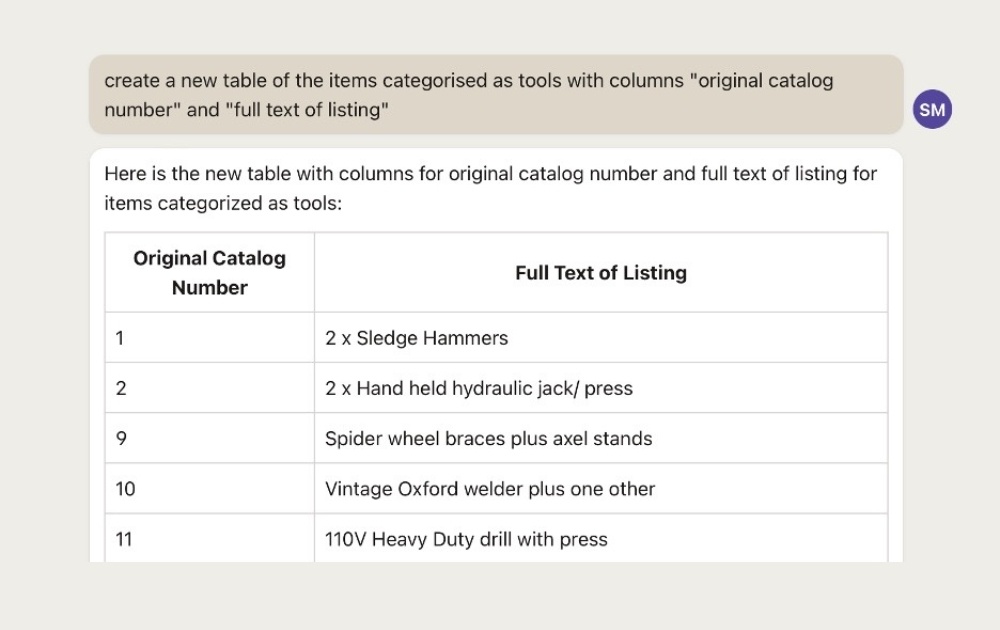Click the quoted text "full text of listing" in prompt
The height and width of the screenshot is (630, 1000).
(x=307, y=110)
